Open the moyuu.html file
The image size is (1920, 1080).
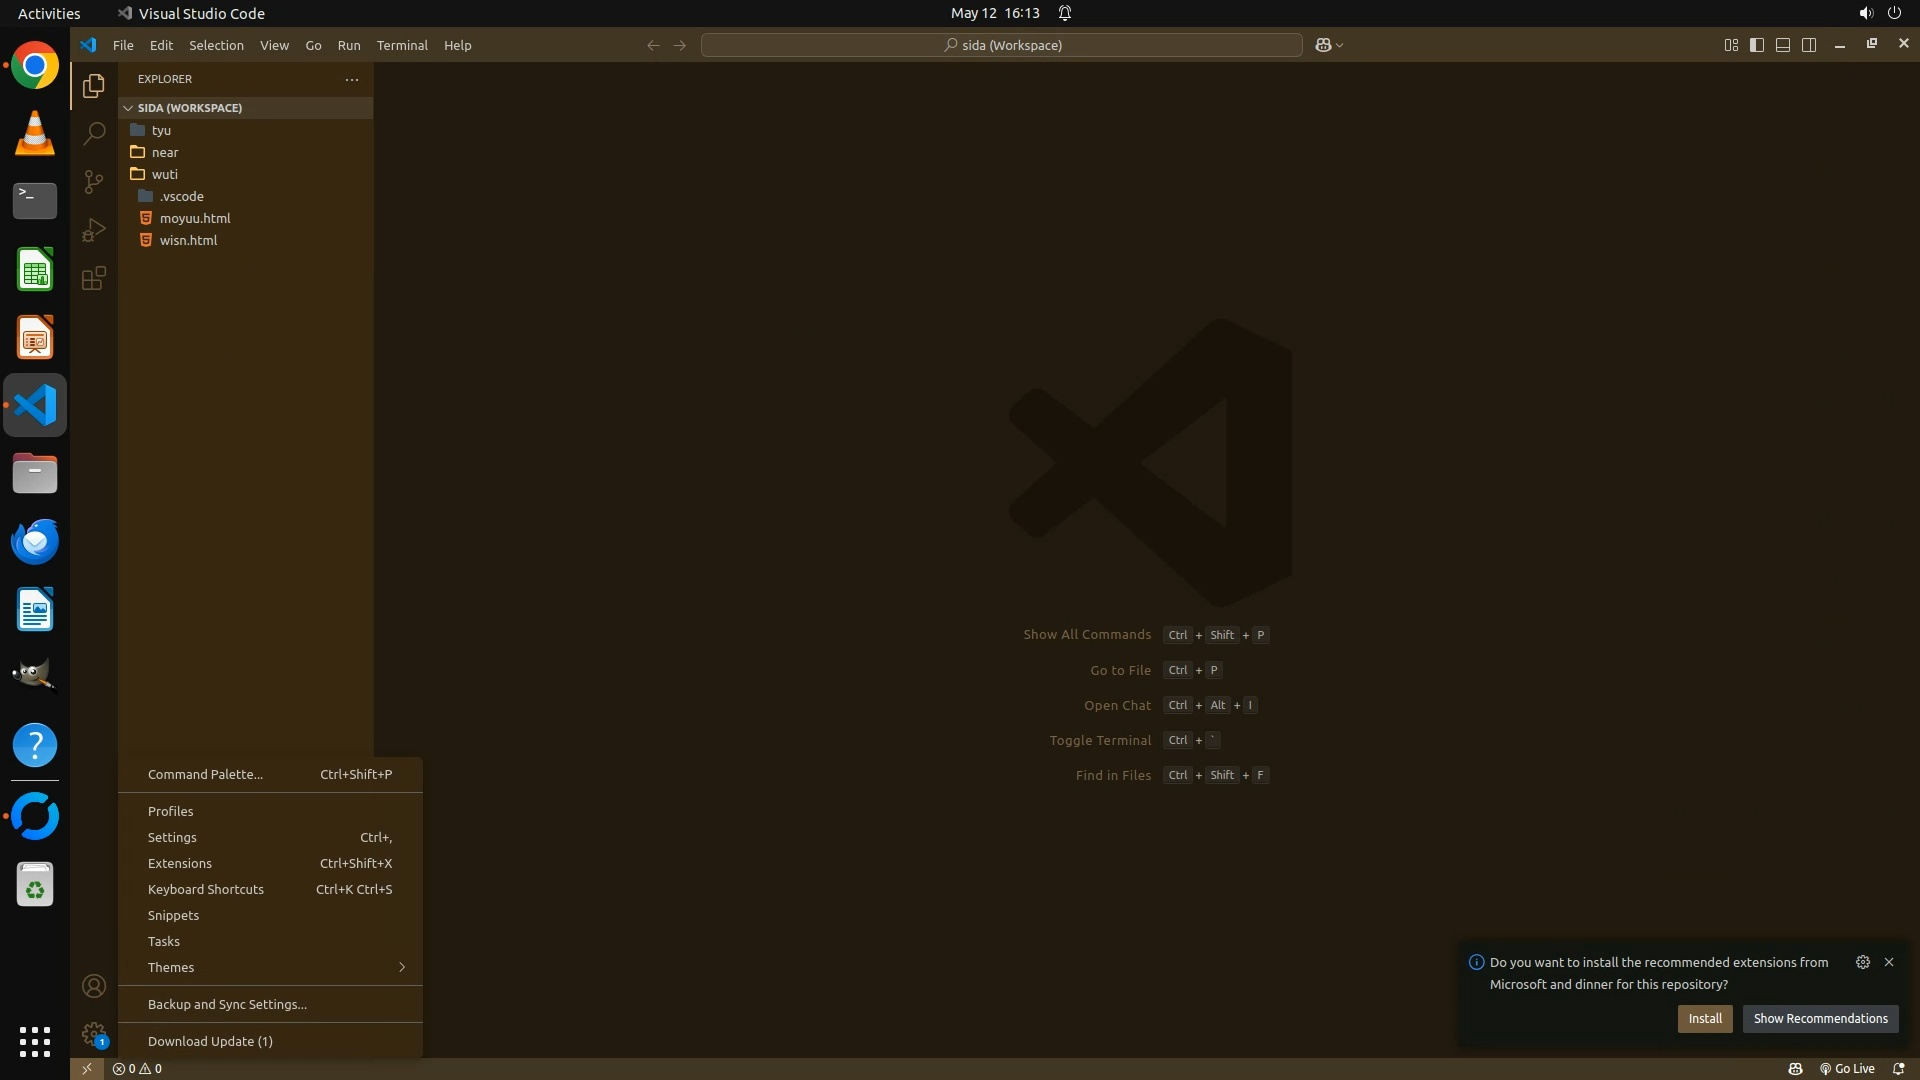click(x=195, y=218)
